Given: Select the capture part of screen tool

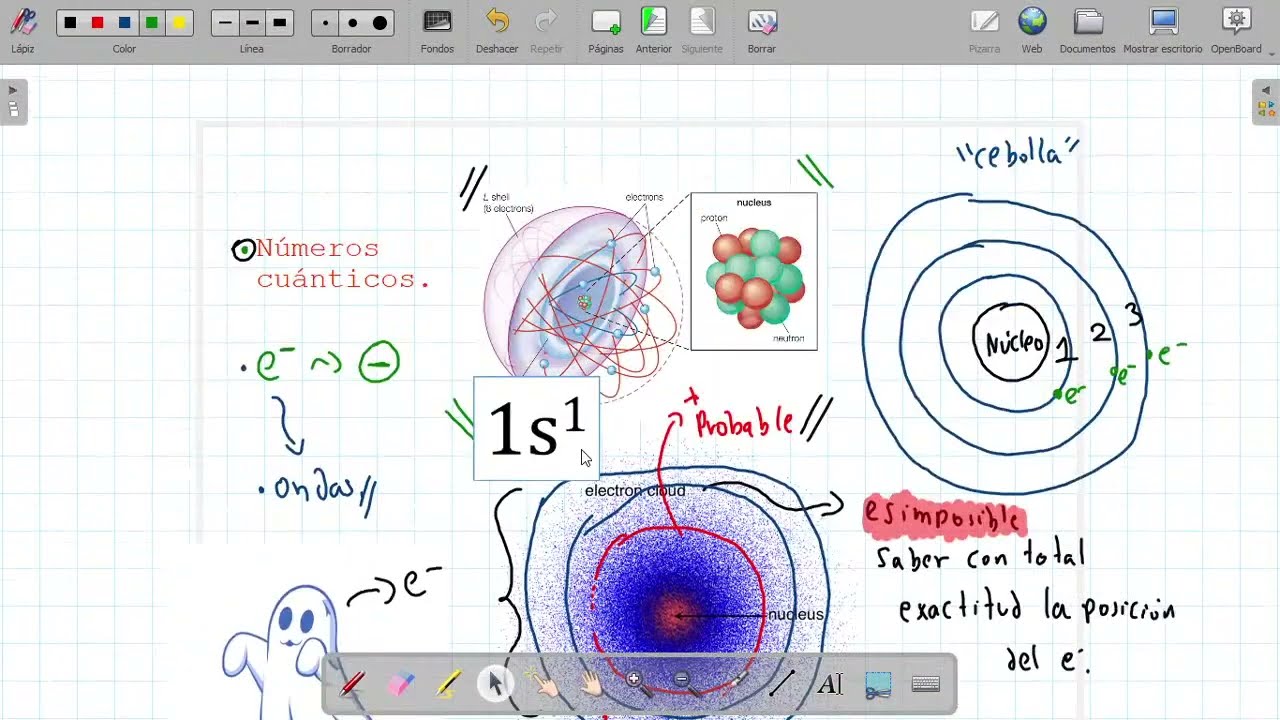Looking at the screenshot, I should click(878, 684).
